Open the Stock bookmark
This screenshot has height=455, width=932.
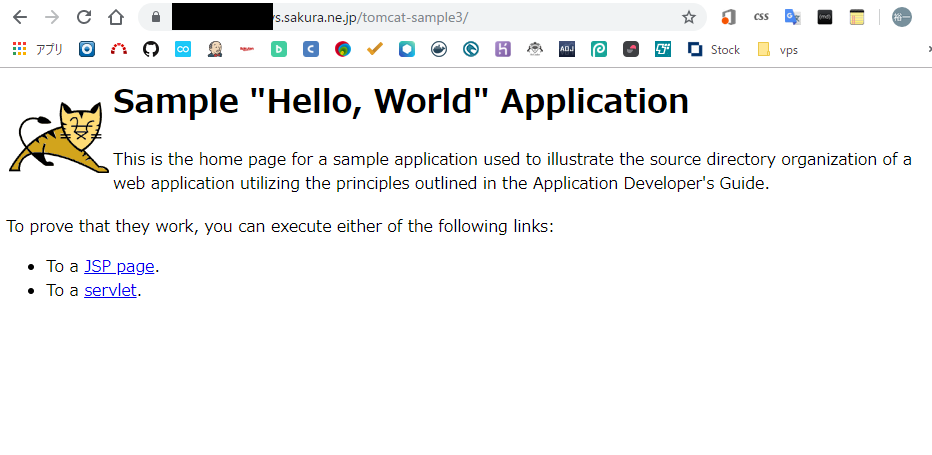[x=714, y=49]
